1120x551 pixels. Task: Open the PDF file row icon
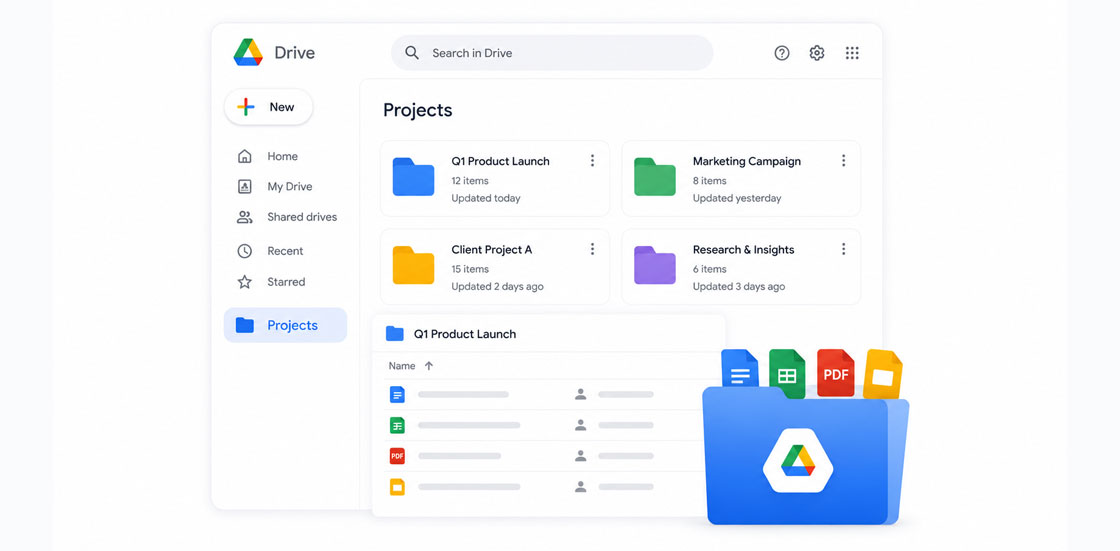[x=397, y=456]
